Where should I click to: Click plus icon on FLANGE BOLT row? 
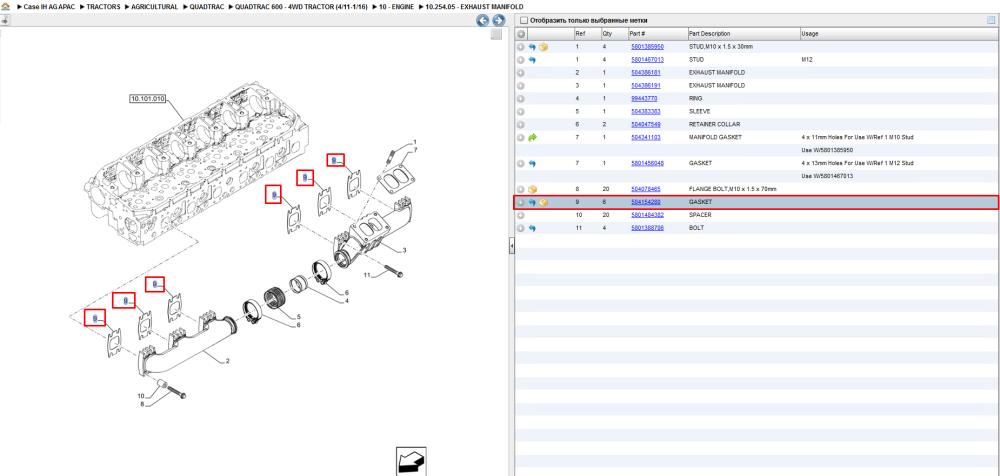point(521,190)
